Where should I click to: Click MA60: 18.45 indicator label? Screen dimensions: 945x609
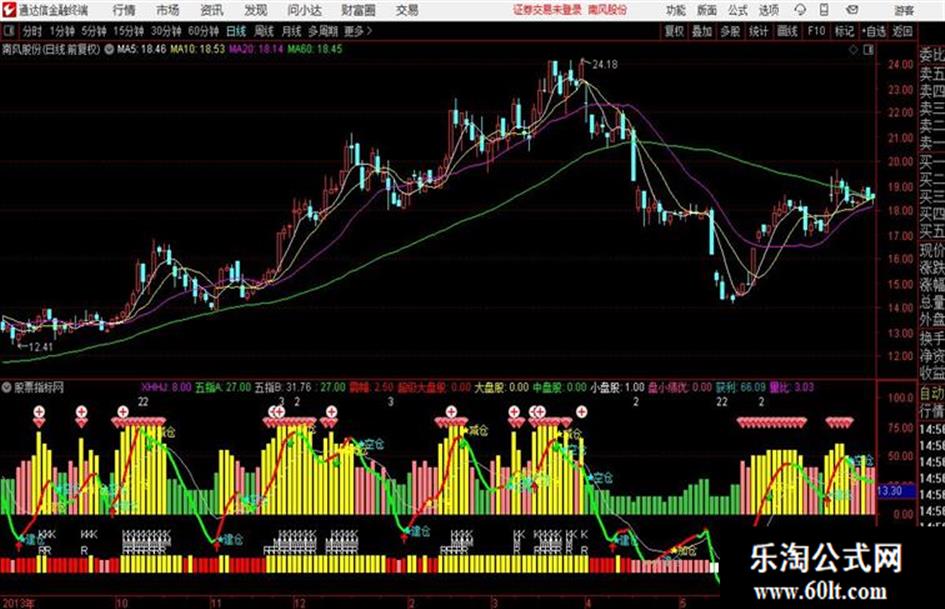click(315, 49)
